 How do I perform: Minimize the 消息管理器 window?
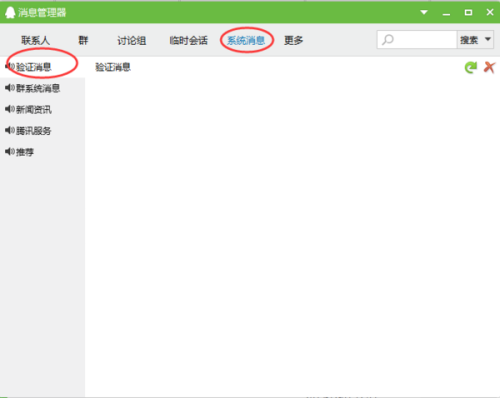(446, 14)
